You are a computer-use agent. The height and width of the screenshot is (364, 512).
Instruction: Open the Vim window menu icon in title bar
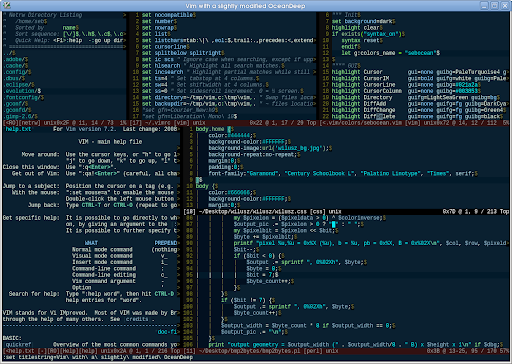point(6,5)
